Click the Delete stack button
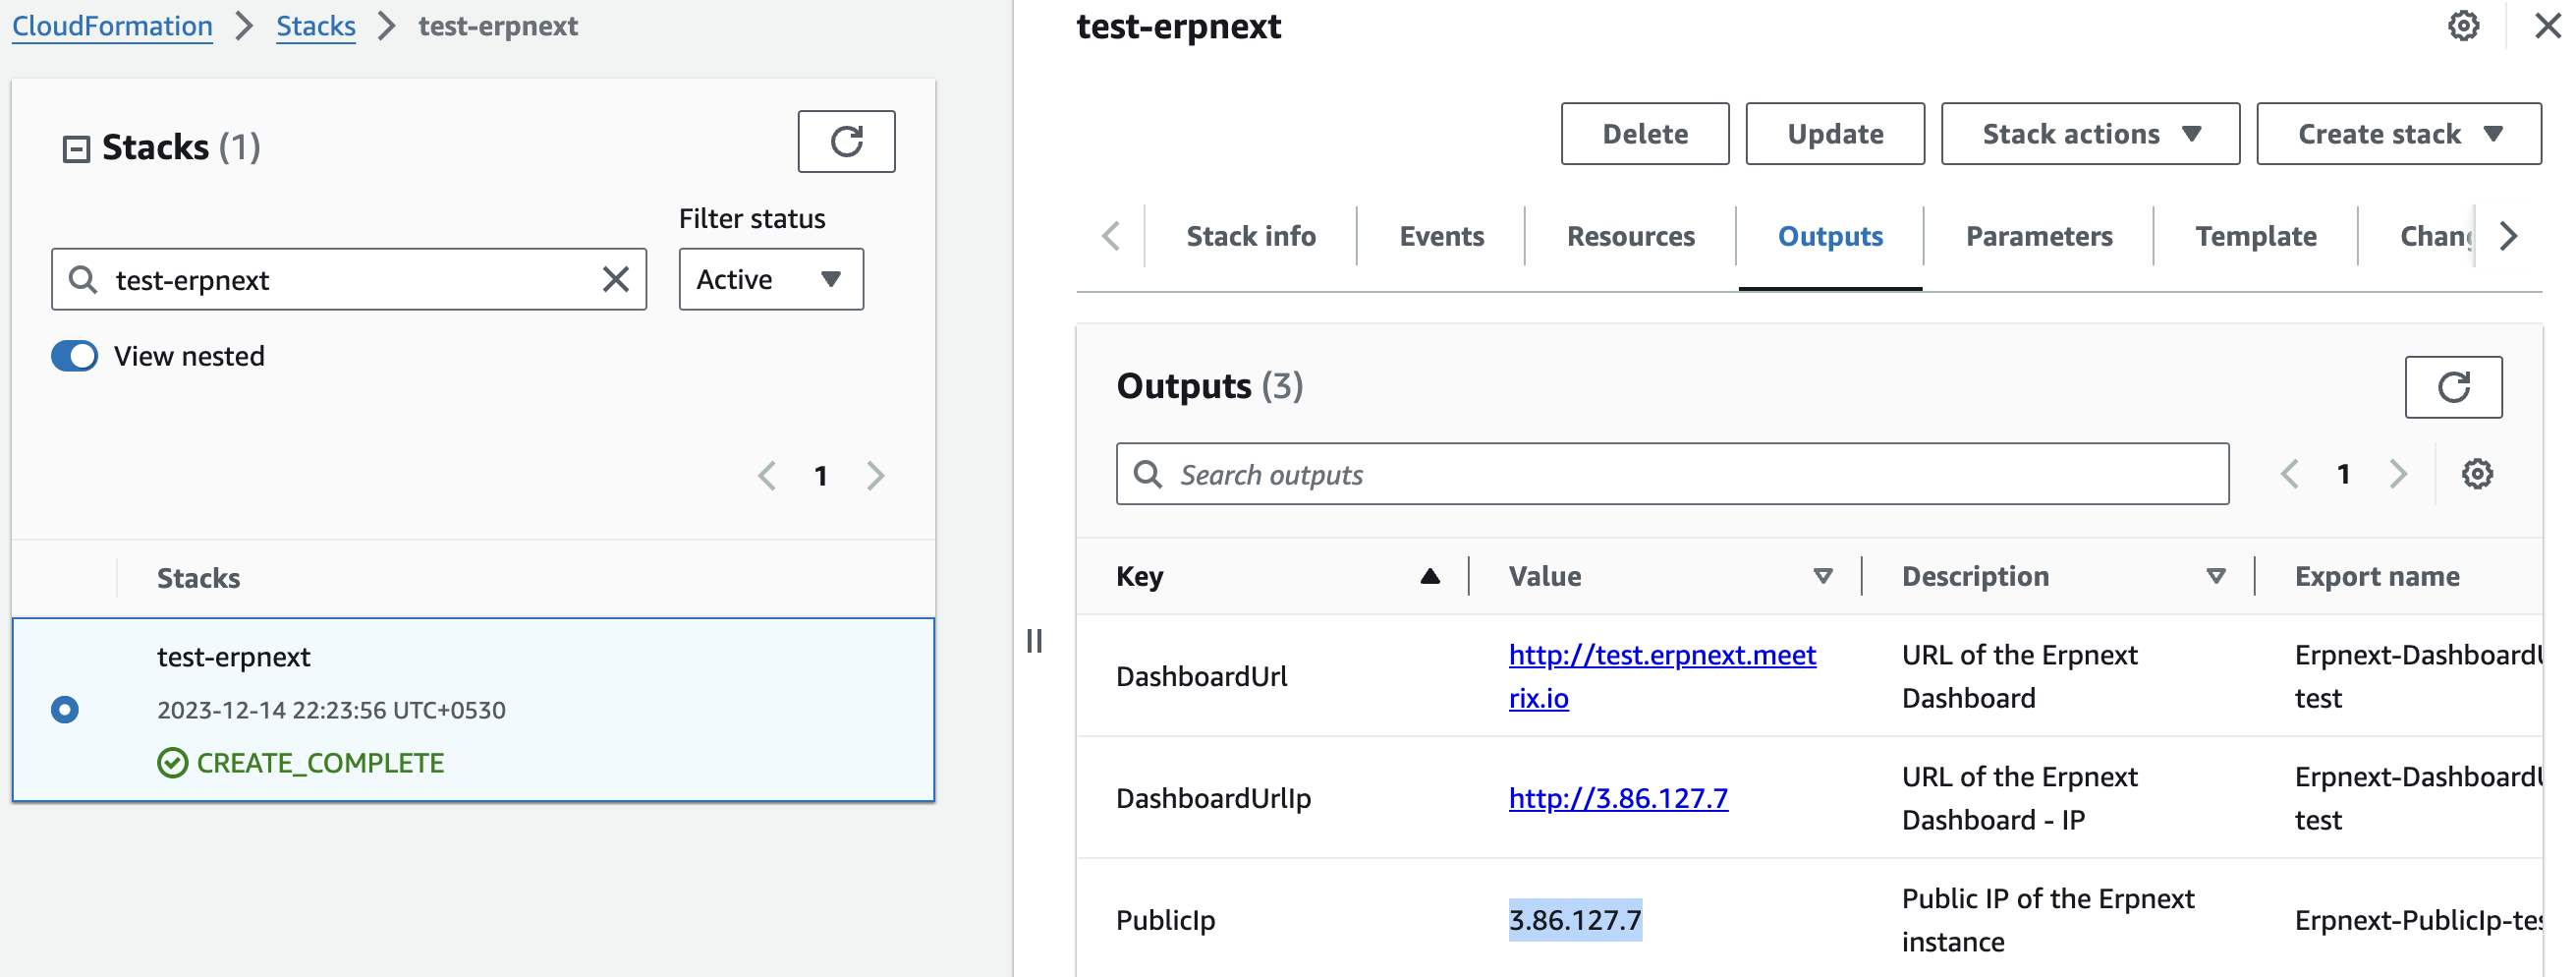2576x977 pixels. click(1644, 134)
